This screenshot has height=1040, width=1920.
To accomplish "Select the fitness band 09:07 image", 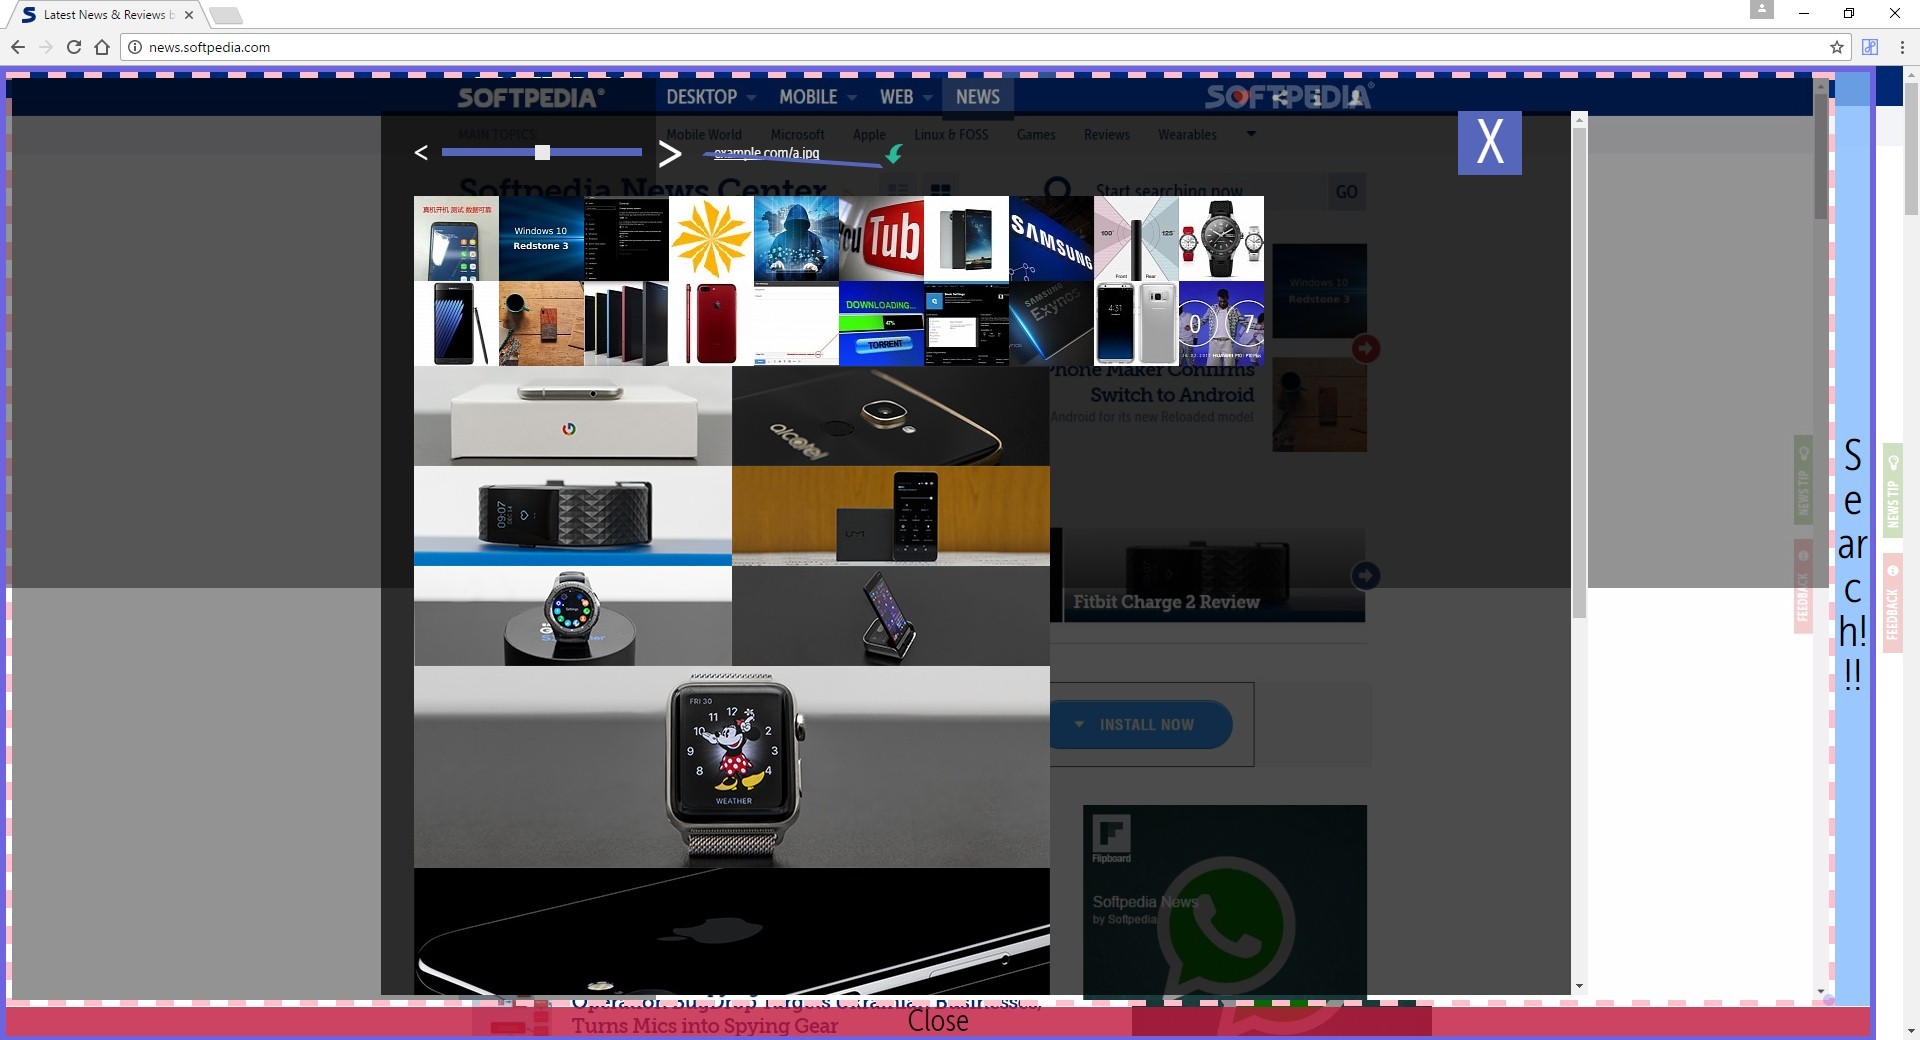I will pos(573,516).
